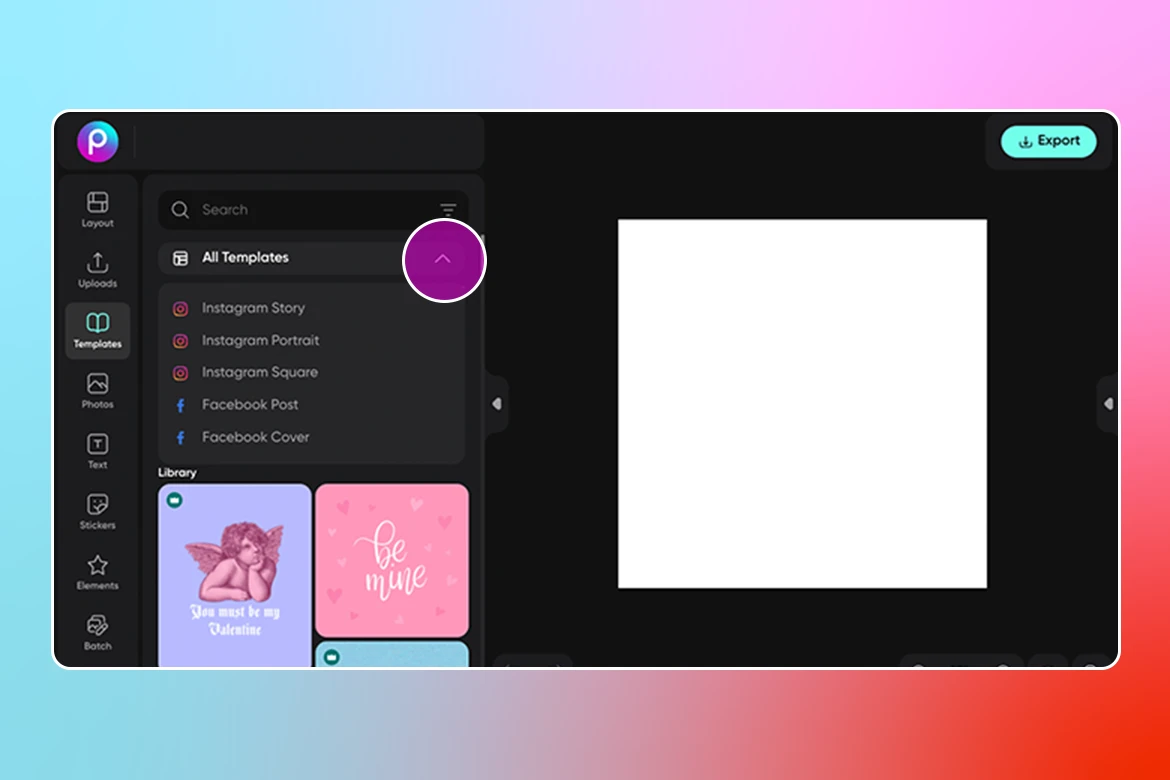Click the PicsArt logo icon
This screenshot has height=780, width=1170.
pyautogui.click(x=98, y=142)
